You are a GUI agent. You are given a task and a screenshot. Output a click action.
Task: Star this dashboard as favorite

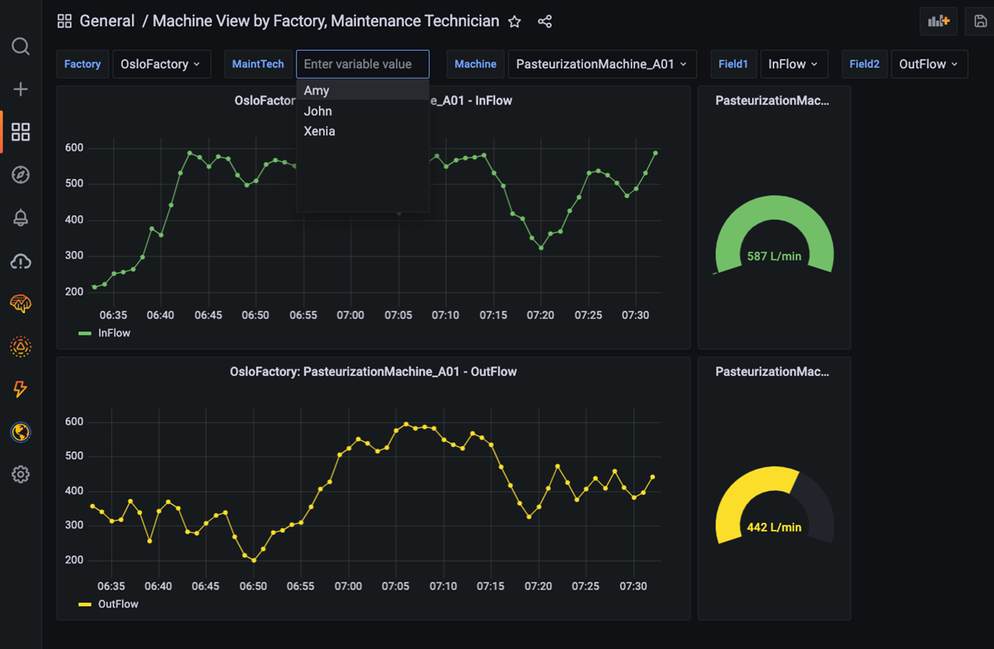[x=515, y=22]
